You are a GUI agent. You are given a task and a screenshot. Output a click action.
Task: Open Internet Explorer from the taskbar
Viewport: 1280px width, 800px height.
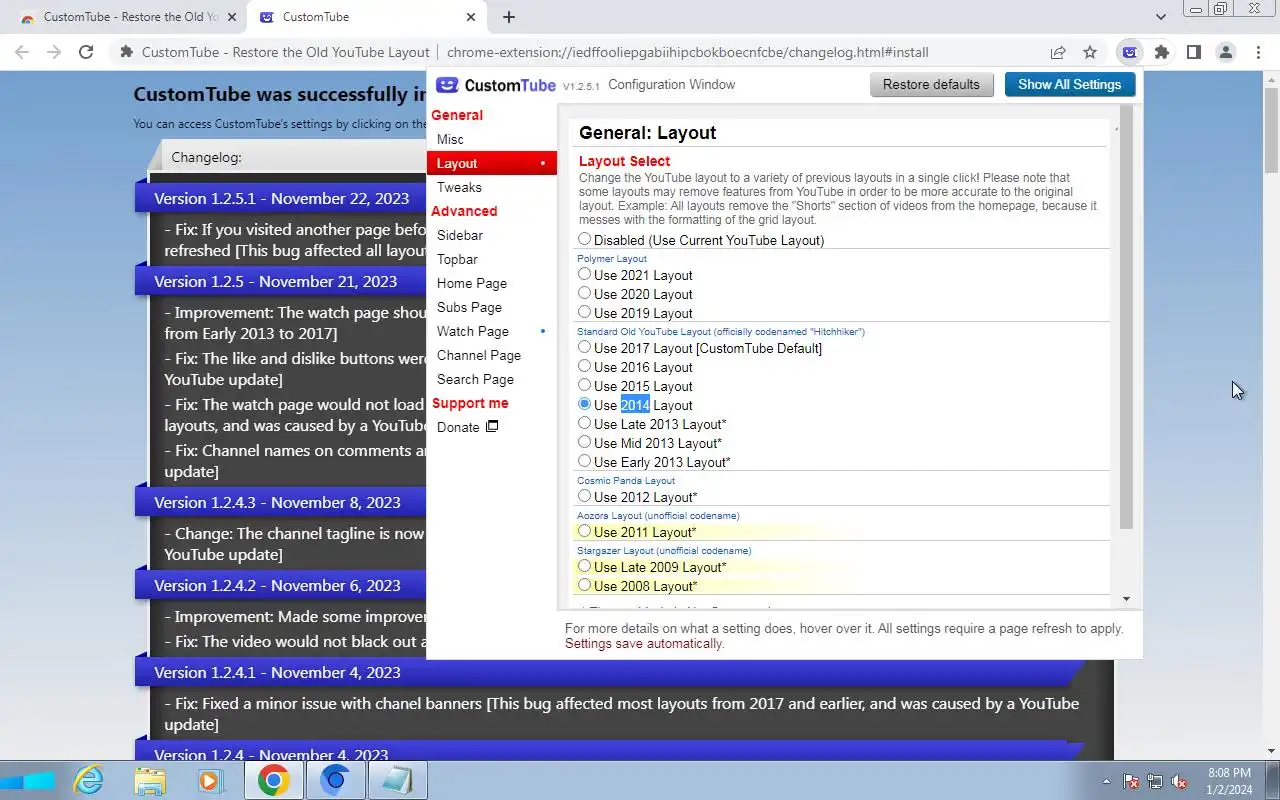click(89, 780)
